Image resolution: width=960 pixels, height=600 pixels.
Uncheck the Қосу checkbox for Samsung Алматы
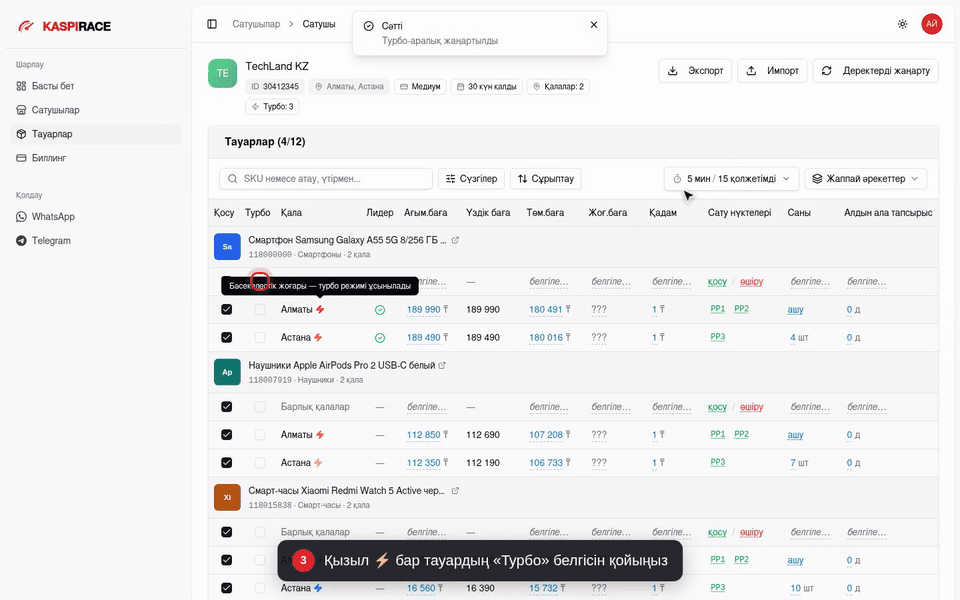227,310
